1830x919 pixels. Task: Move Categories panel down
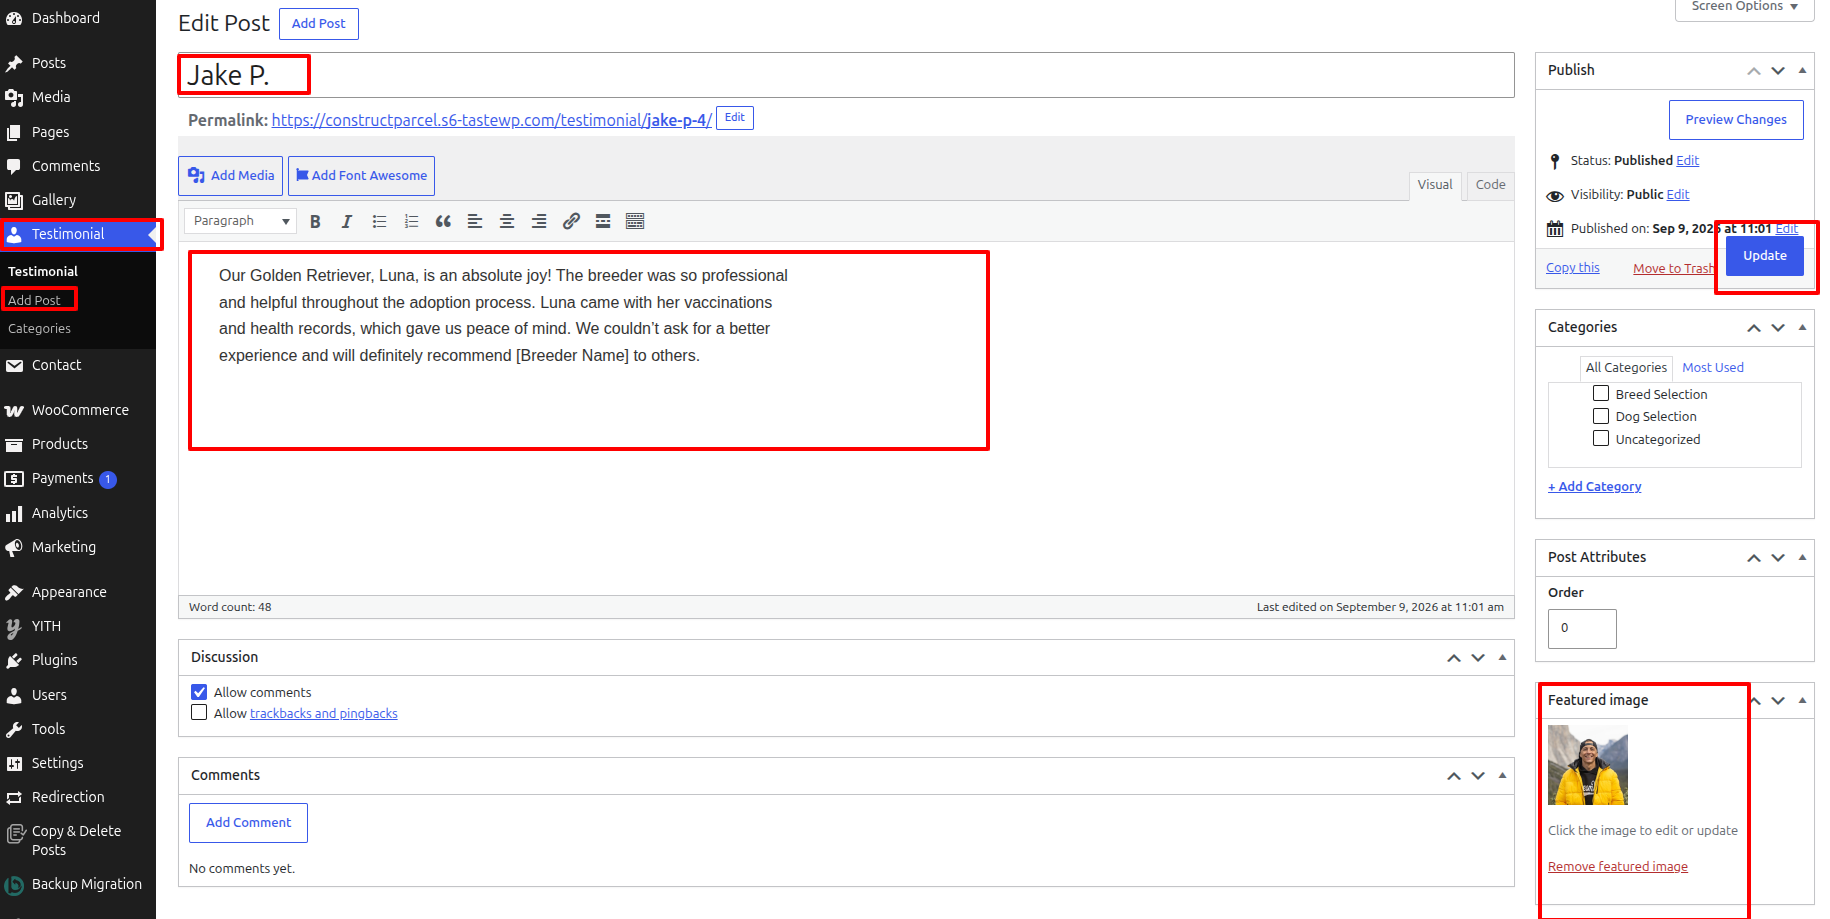pyautogui.click(x=1778, y=327)
